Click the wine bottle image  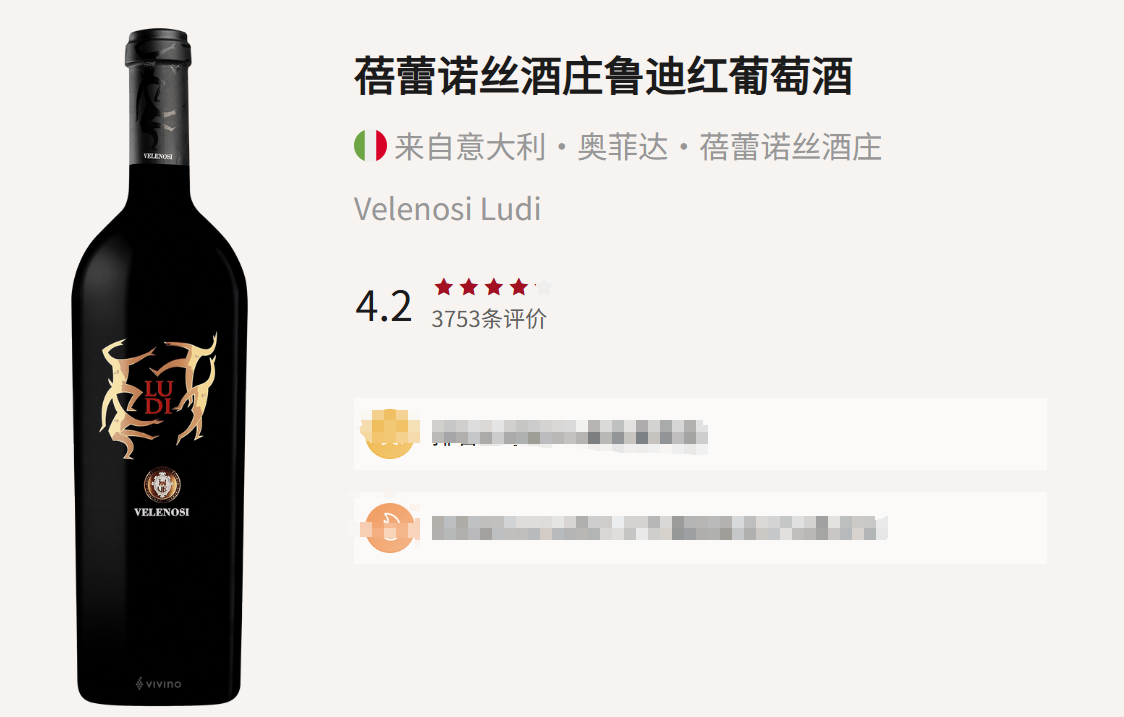(x=159, y=367)
